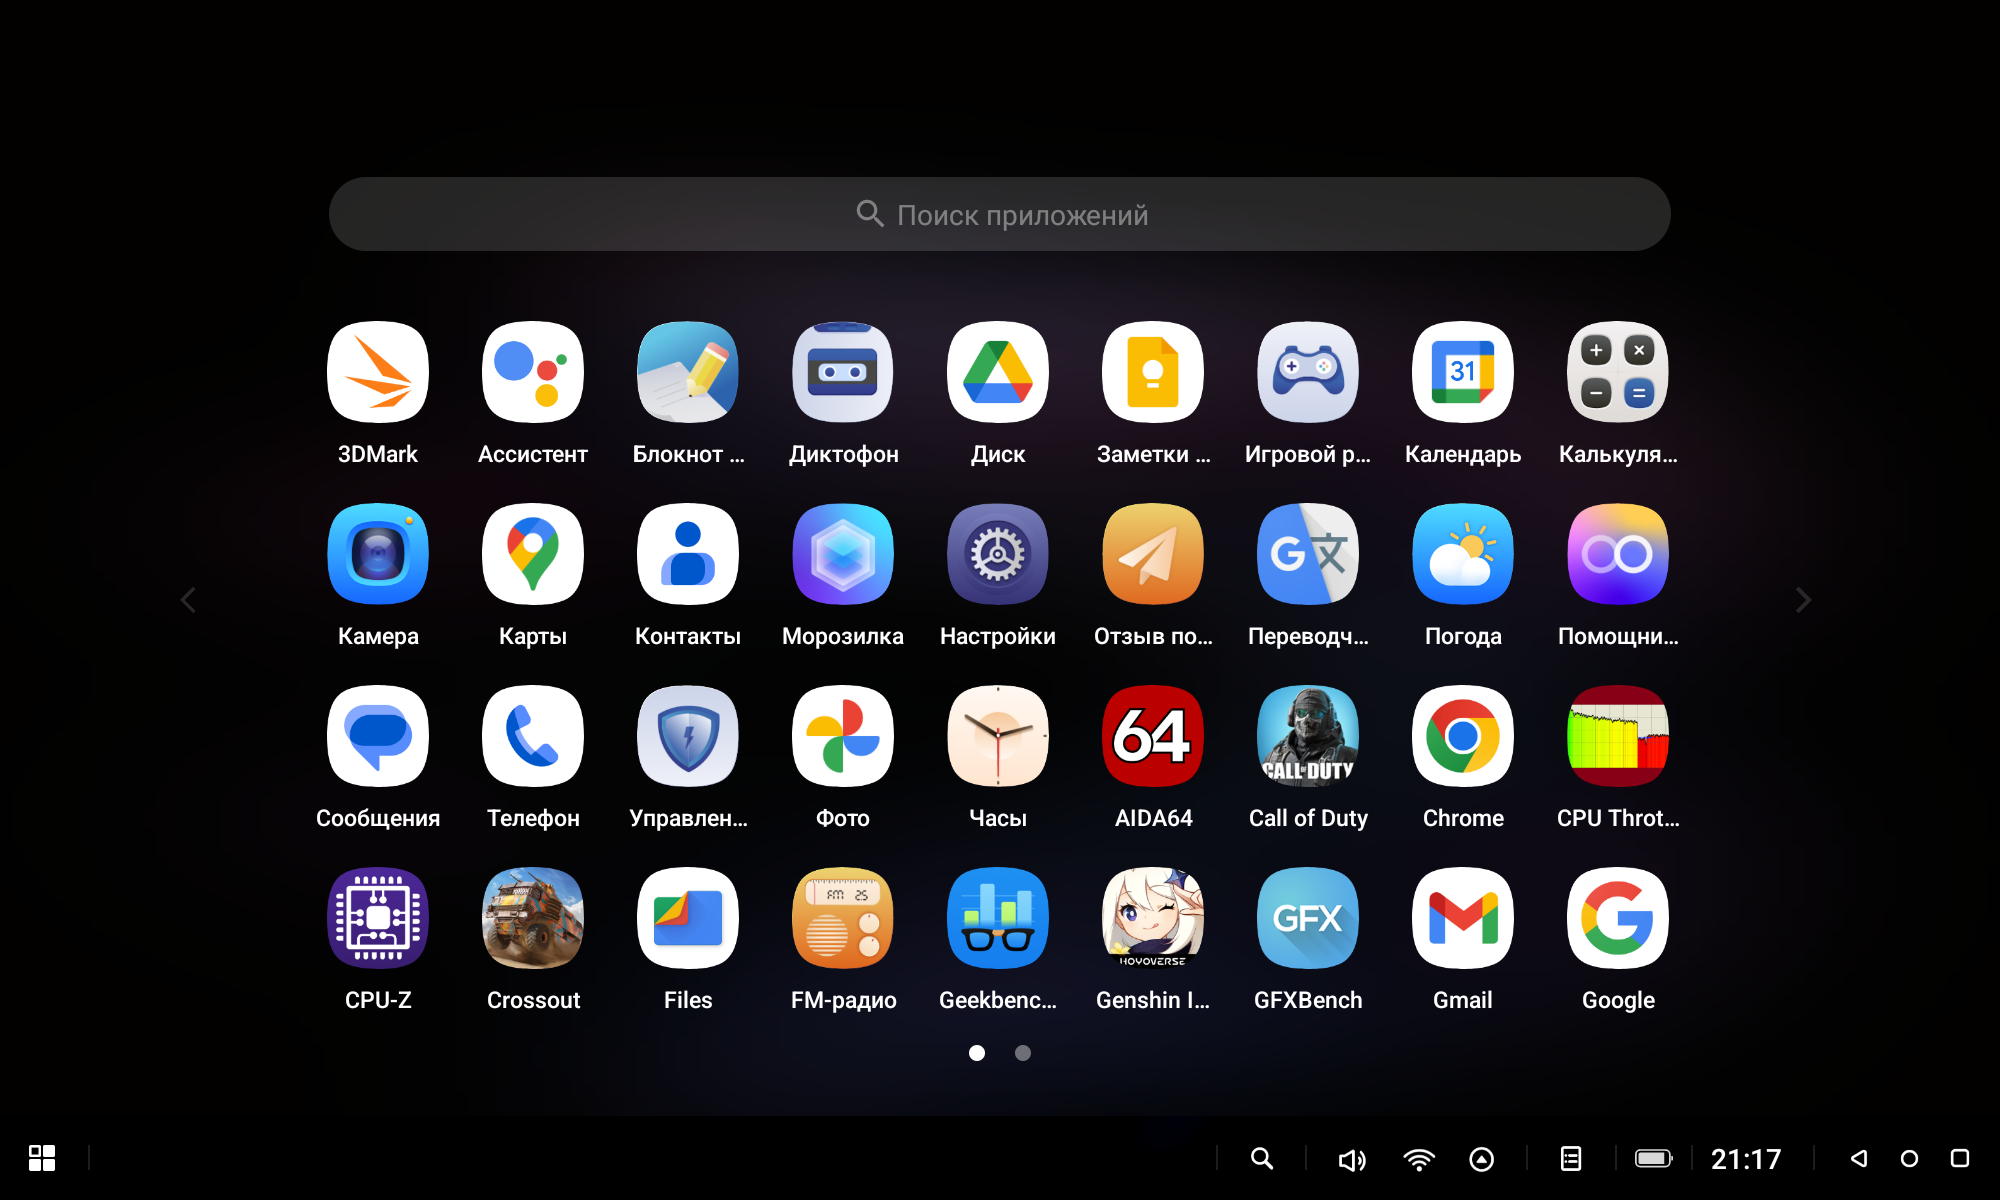The width and height of the screenshot is (2000, 1200).
Task: Open the Отзыв feedback app
Action: click(x=1153, y=554)
